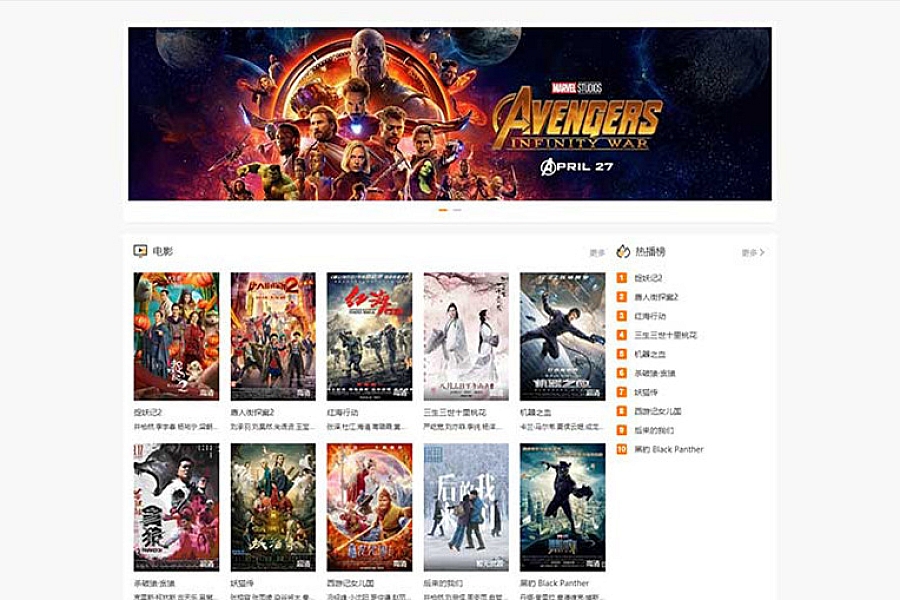
Task: Click the orange rank 3 badge
Action: pos(622,316)
